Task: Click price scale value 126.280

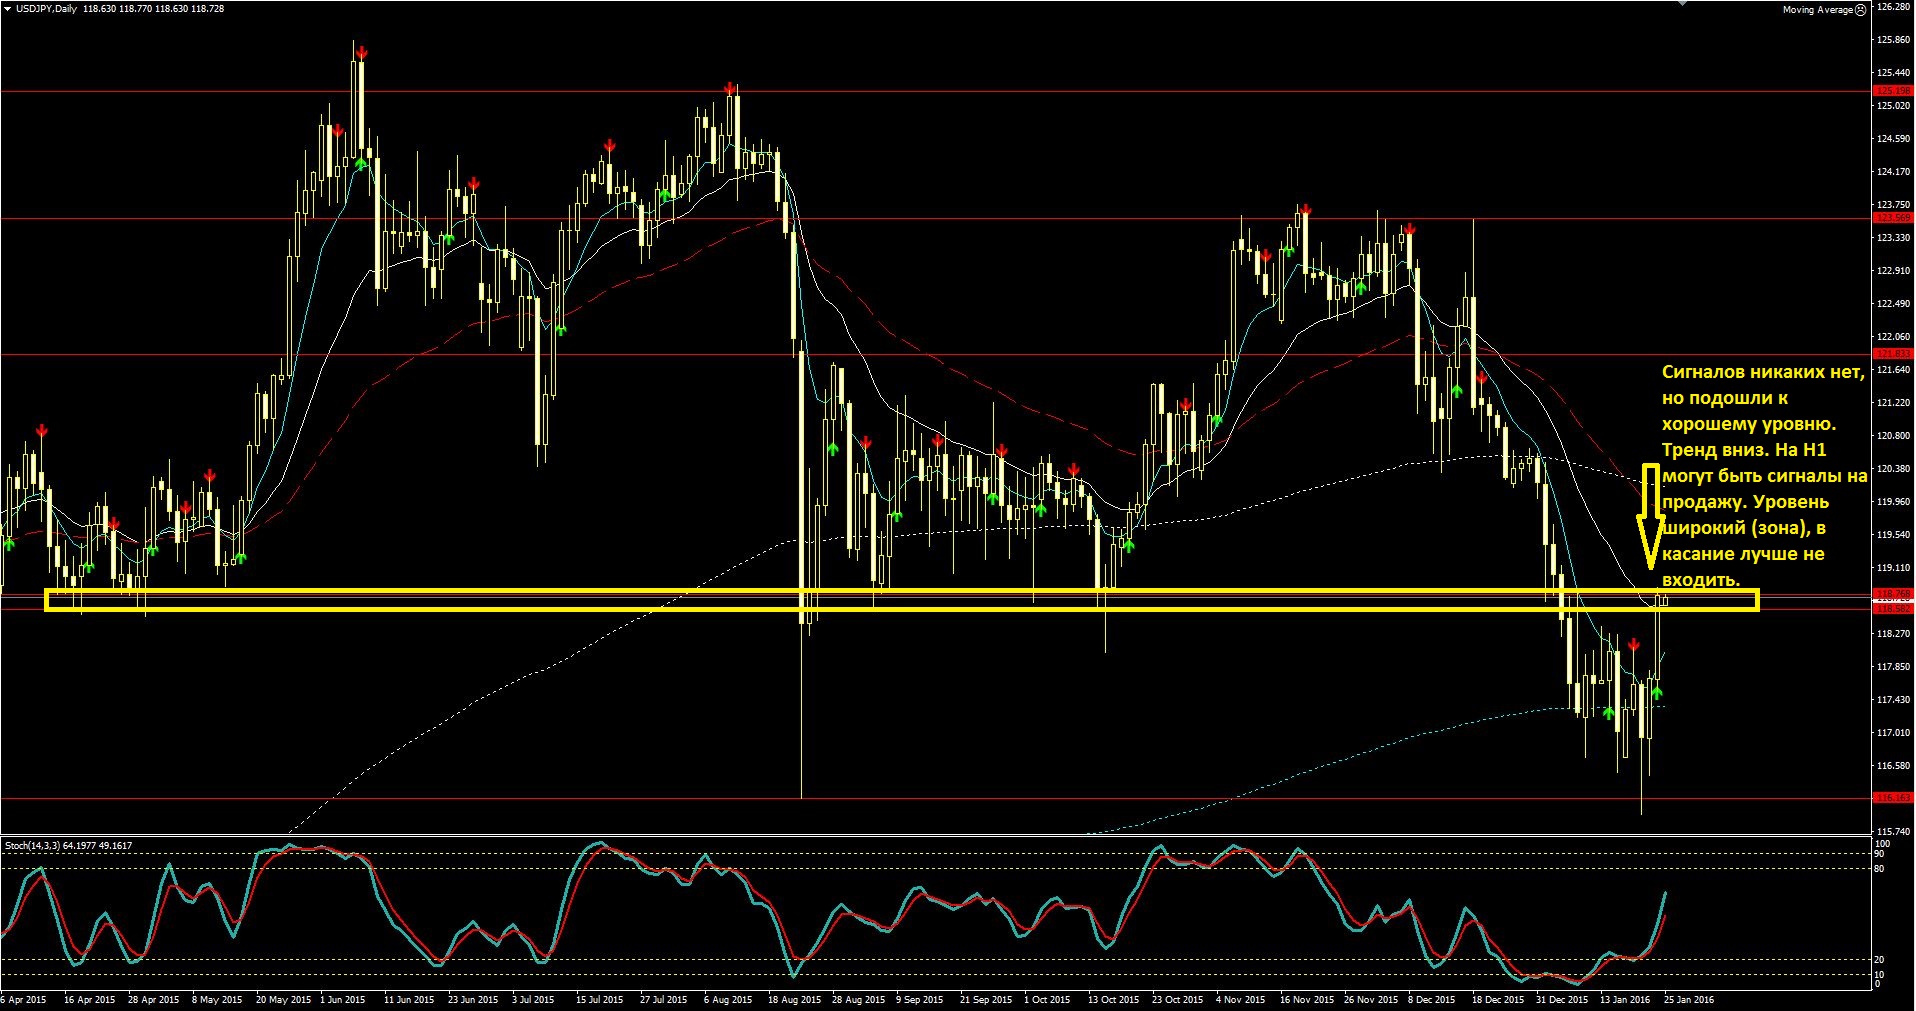Action: 1894,7
